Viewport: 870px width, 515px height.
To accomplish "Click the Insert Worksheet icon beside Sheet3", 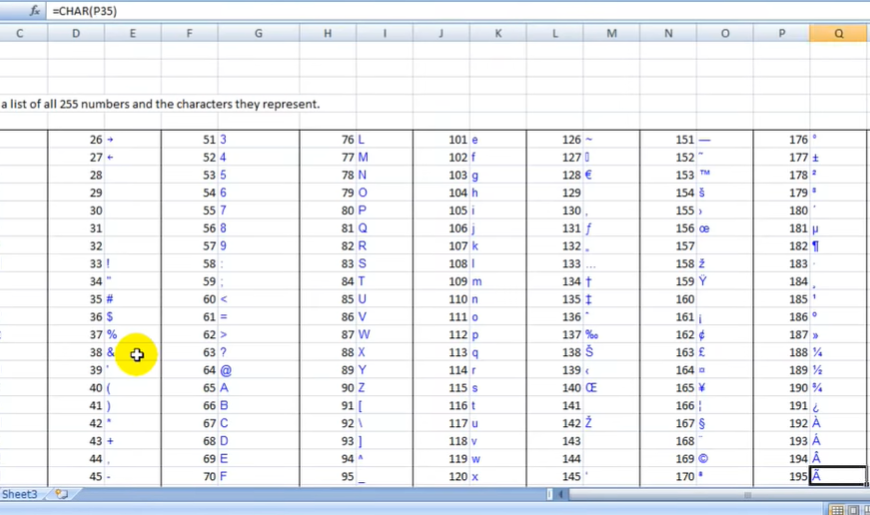I will click(x=61, y=494).
